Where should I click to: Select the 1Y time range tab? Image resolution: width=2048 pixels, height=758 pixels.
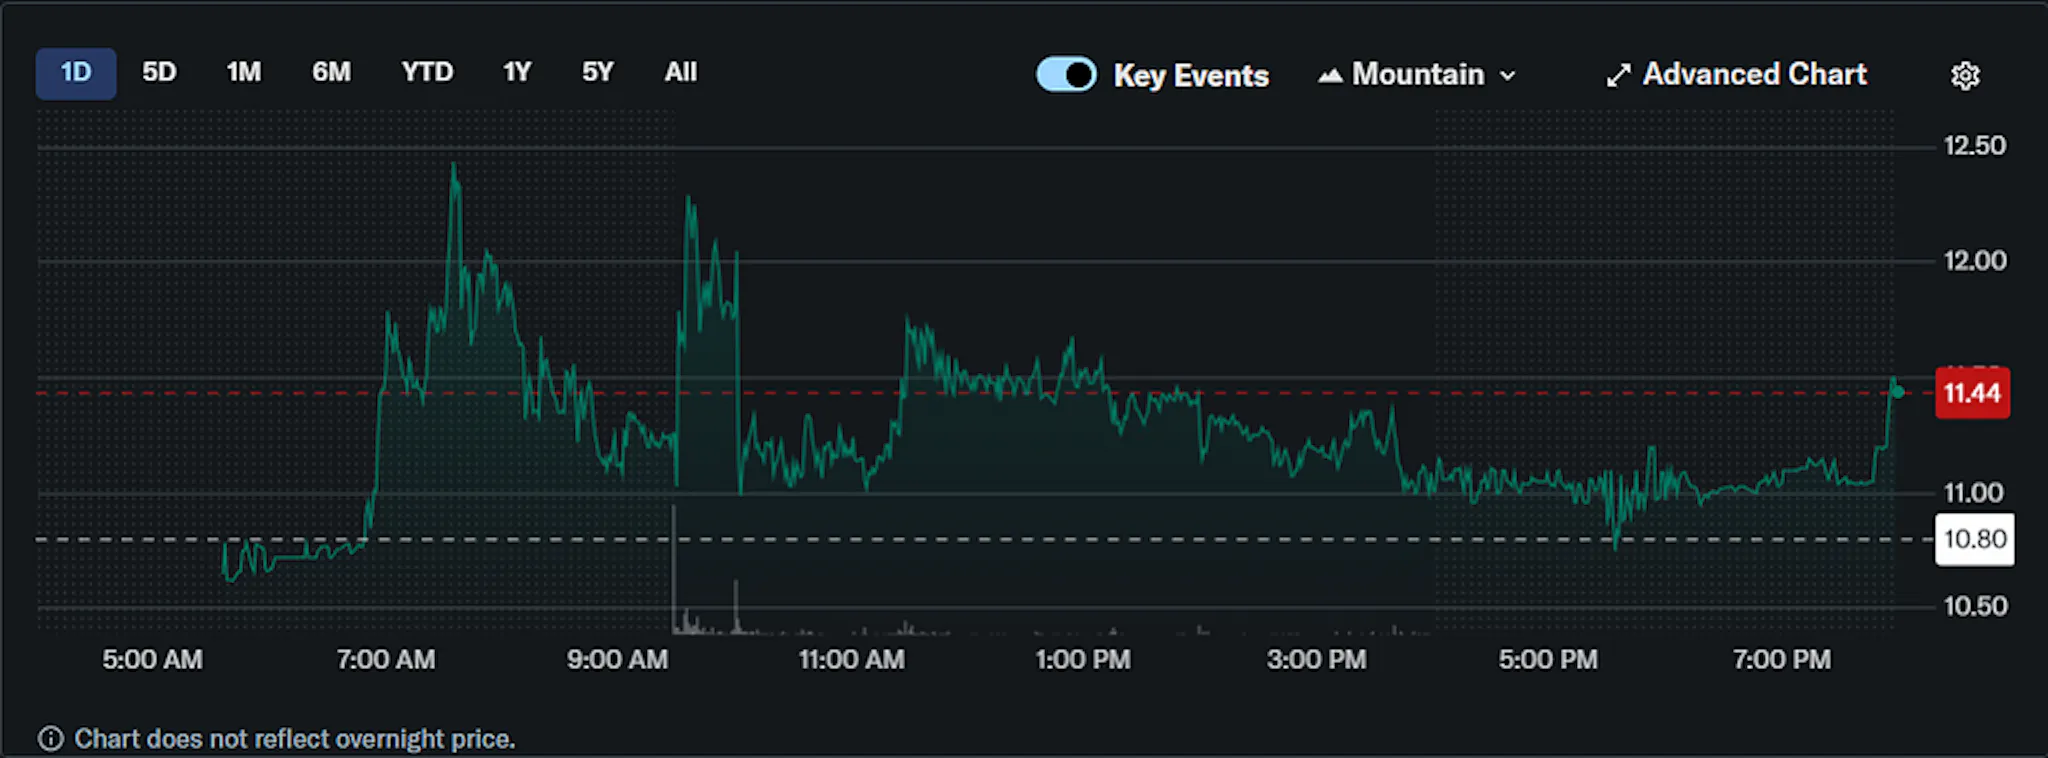click(x=517, y=72)
